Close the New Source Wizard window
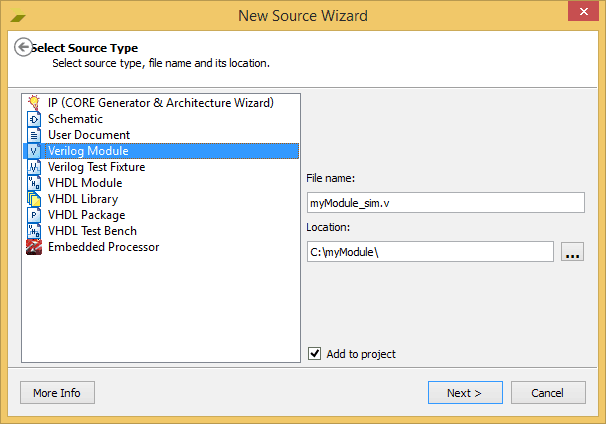 (583, 12)
